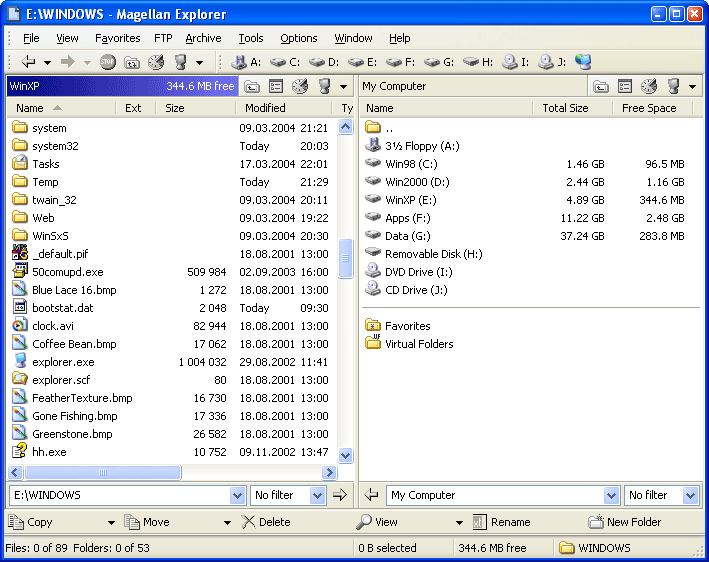Sort left panel by Modified column

point(284,108)
